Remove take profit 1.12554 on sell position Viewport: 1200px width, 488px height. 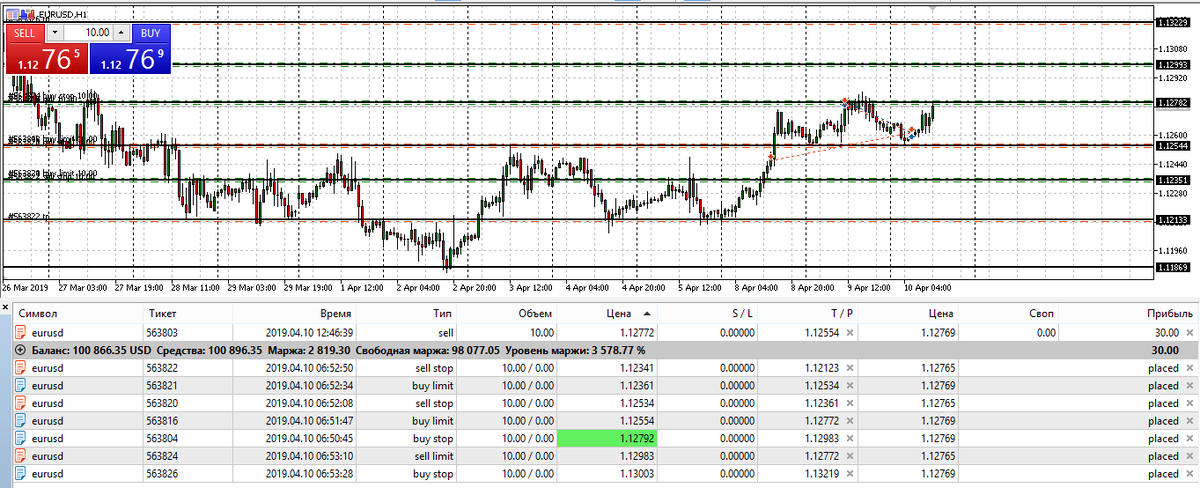point(850,332)
